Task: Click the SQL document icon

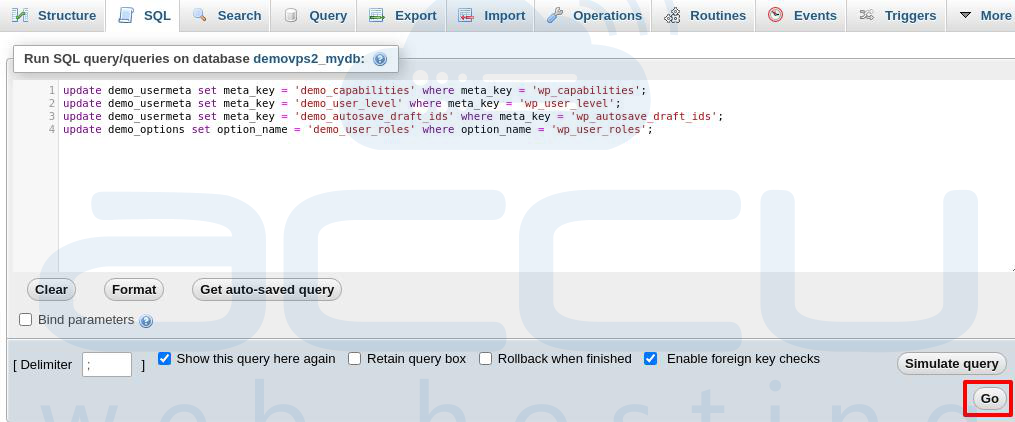Action: [x=126, y=15]
